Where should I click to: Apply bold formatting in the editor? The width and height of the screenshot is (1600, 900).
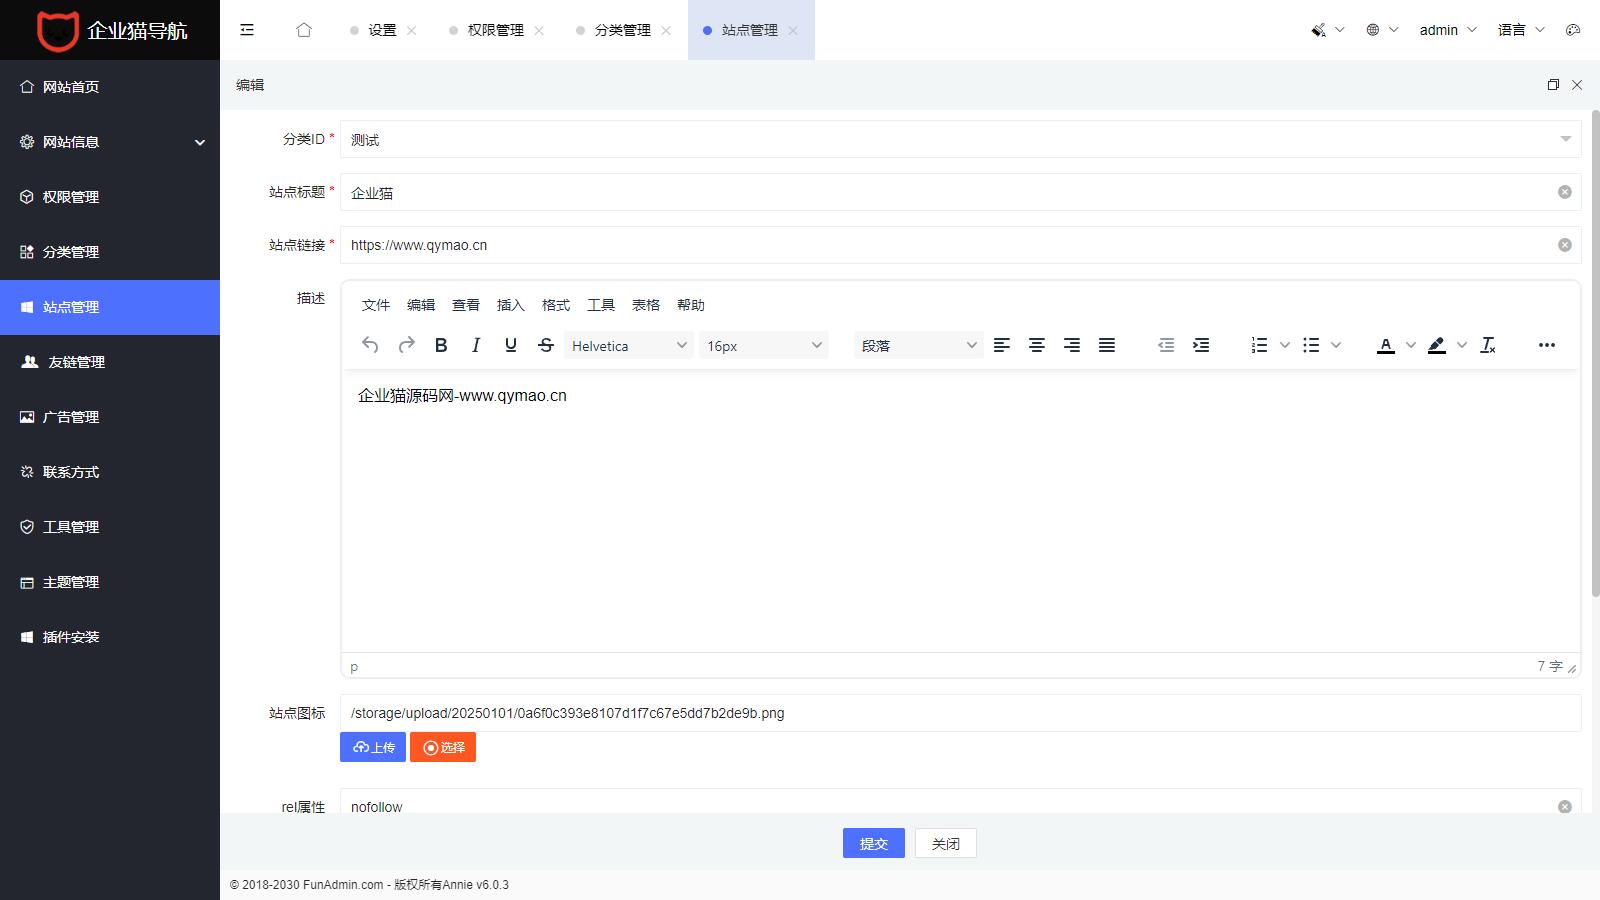441,345
